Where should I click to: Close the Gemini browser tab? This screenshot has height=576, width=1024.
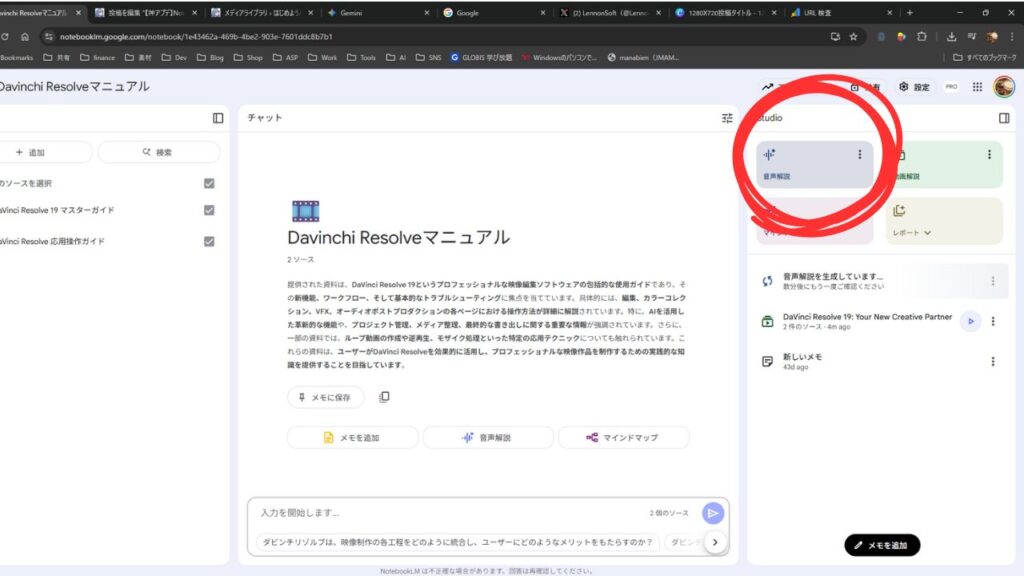coord(426,12)
